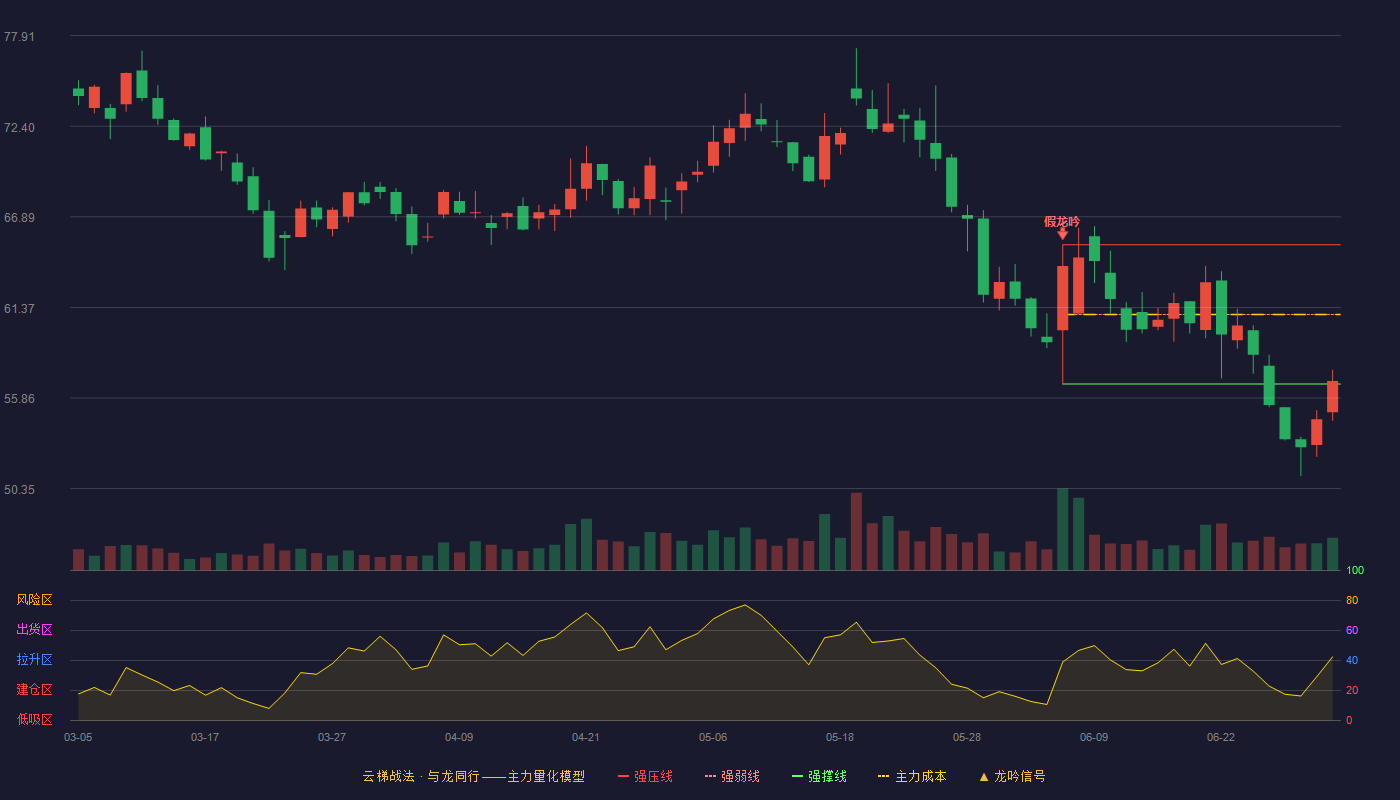Click the 04-21 date label
Screen dimensions: 1400x800
pos(586,737)
